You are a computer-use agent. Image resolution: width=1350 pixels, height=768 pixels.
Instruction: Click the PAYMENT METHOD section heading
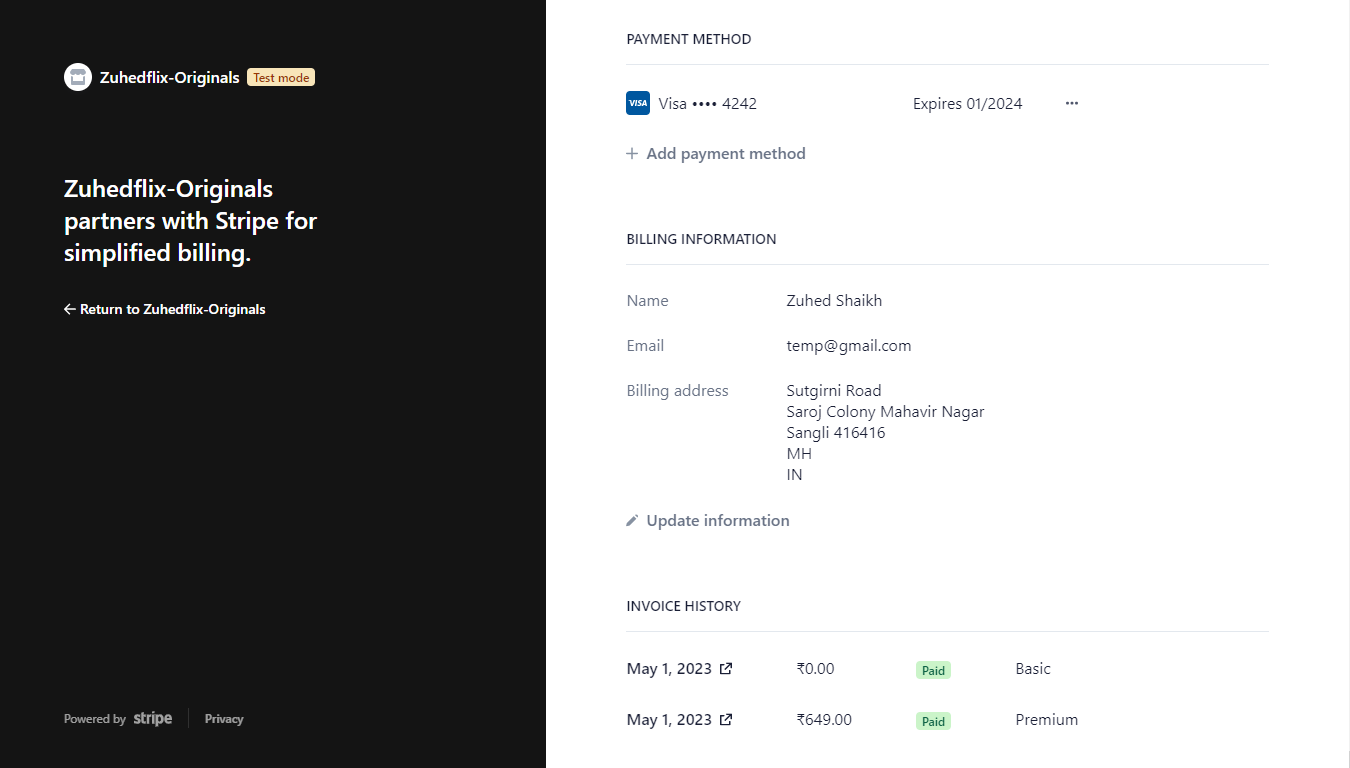pos(689,39)
